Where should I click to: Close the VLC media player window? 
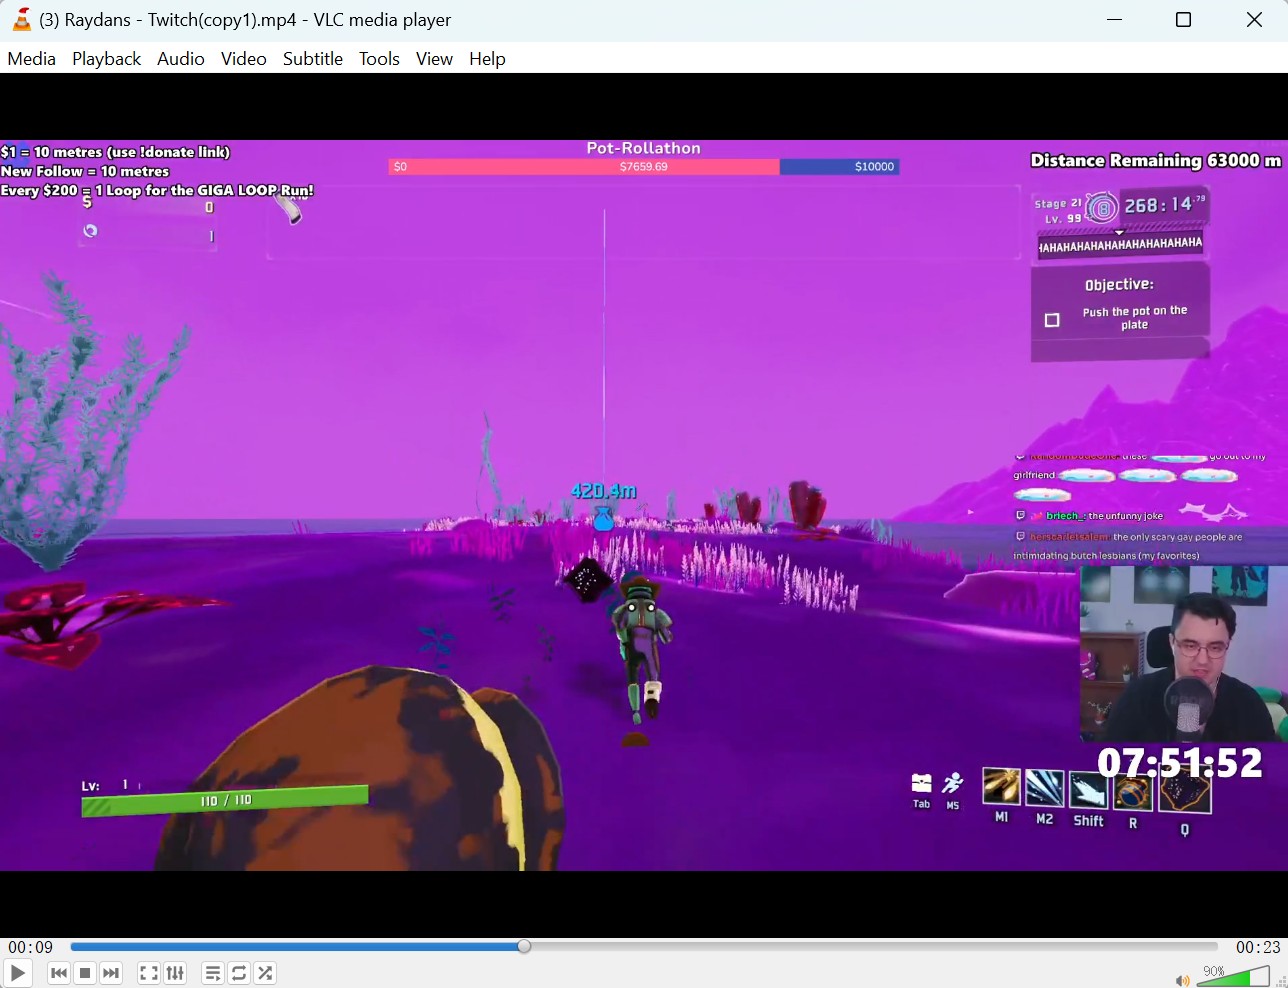[x=1254, y=20]
